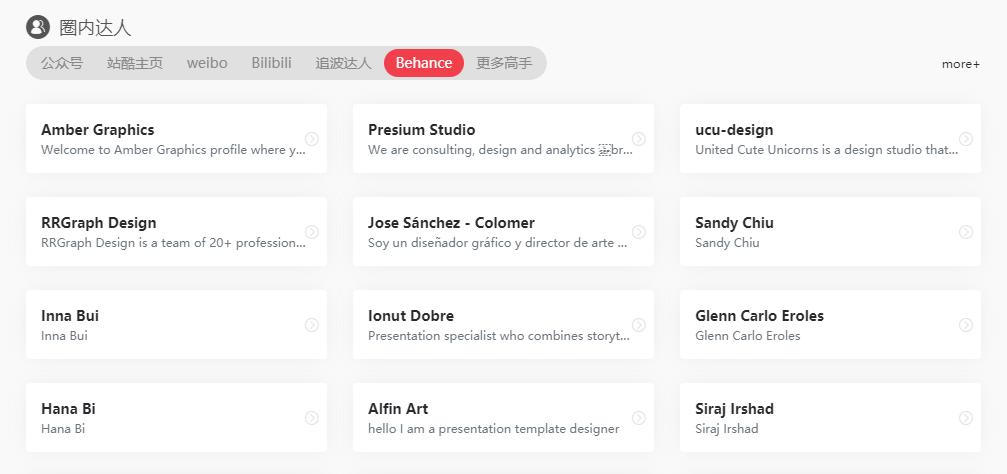Image resolution: width=1007 pixels, height=474 pixels.
Task: Click the arrow icon on Sandy Chiu card
Action: coord(966,232)
